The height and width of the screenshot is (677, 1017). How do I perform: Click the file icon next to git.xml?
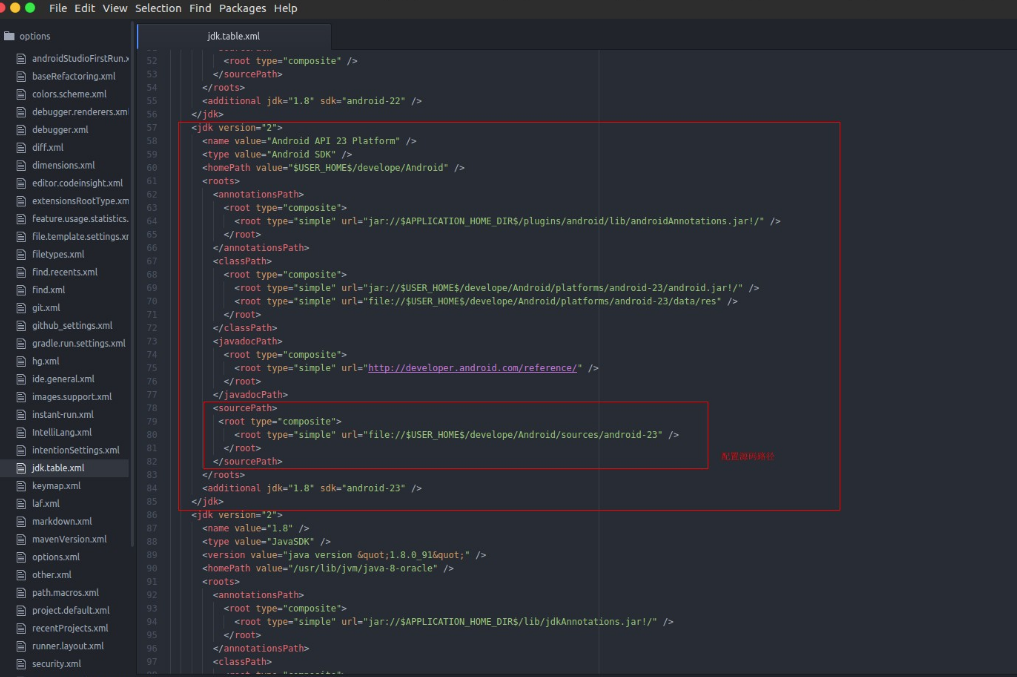(x=23, y=308)
